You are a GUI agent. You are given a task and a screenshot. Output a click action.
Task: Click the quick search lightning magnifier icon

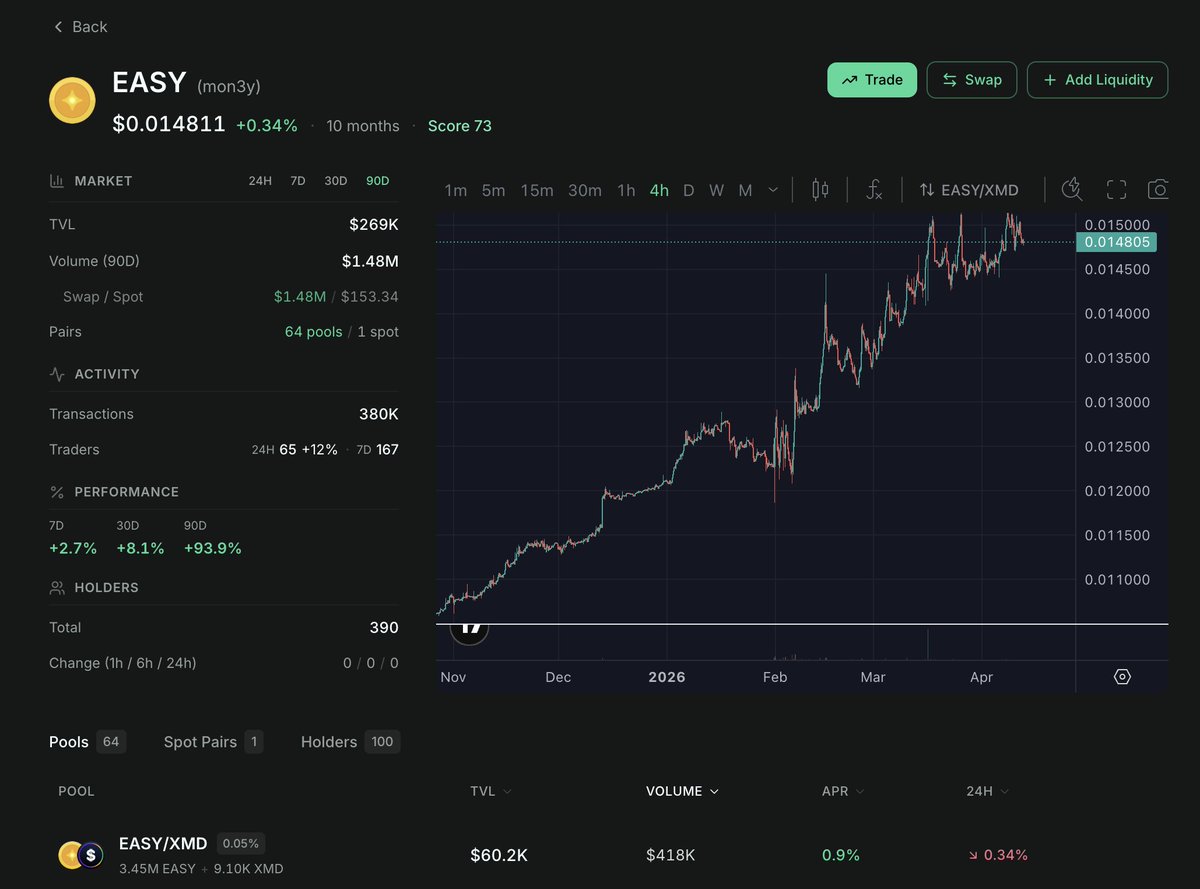click(1072, 189)
